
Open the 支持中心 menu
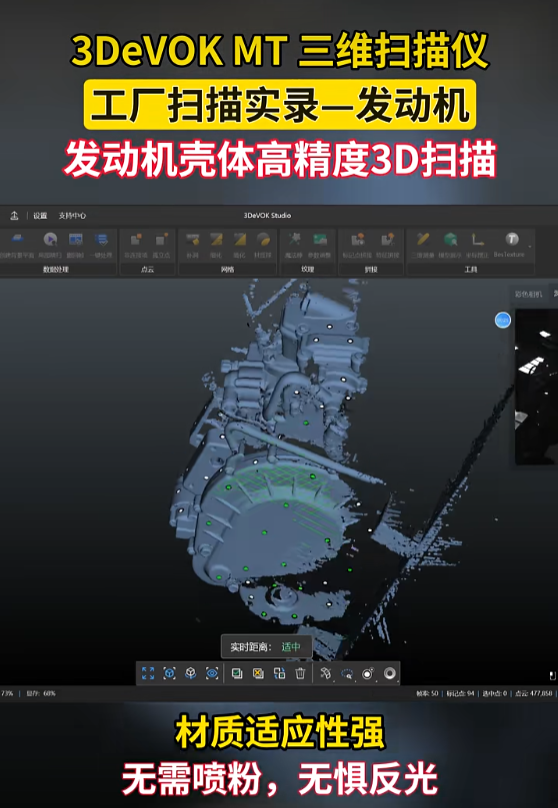[72, 215]
